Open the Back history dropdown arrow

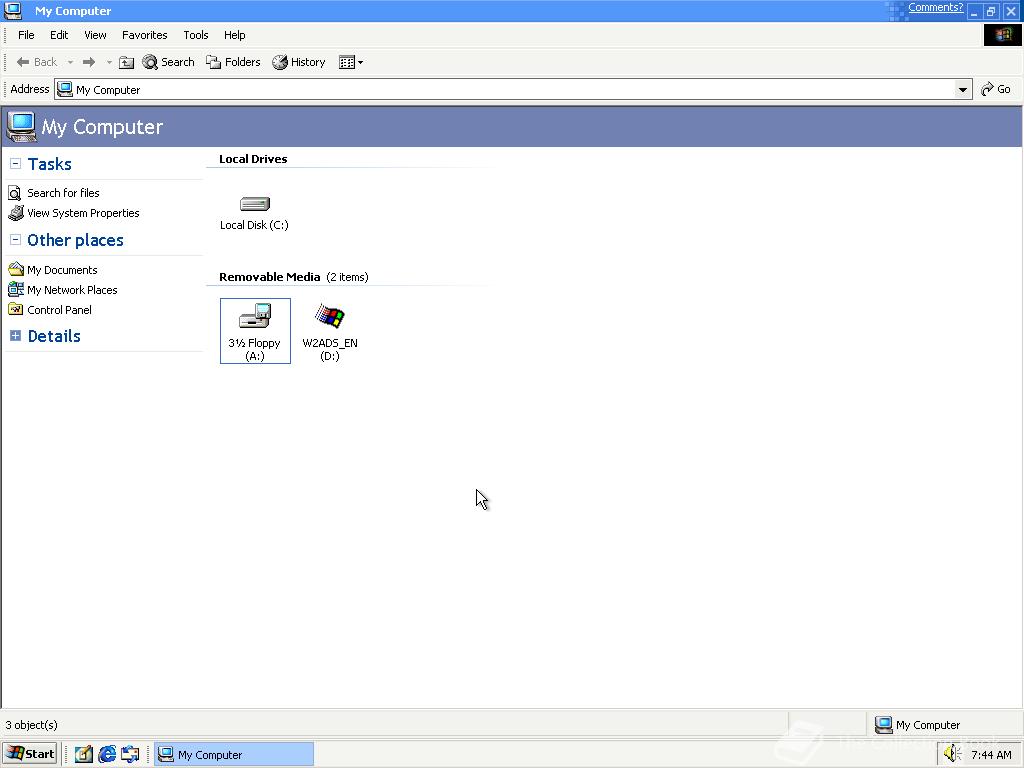(x=70, y=62)
